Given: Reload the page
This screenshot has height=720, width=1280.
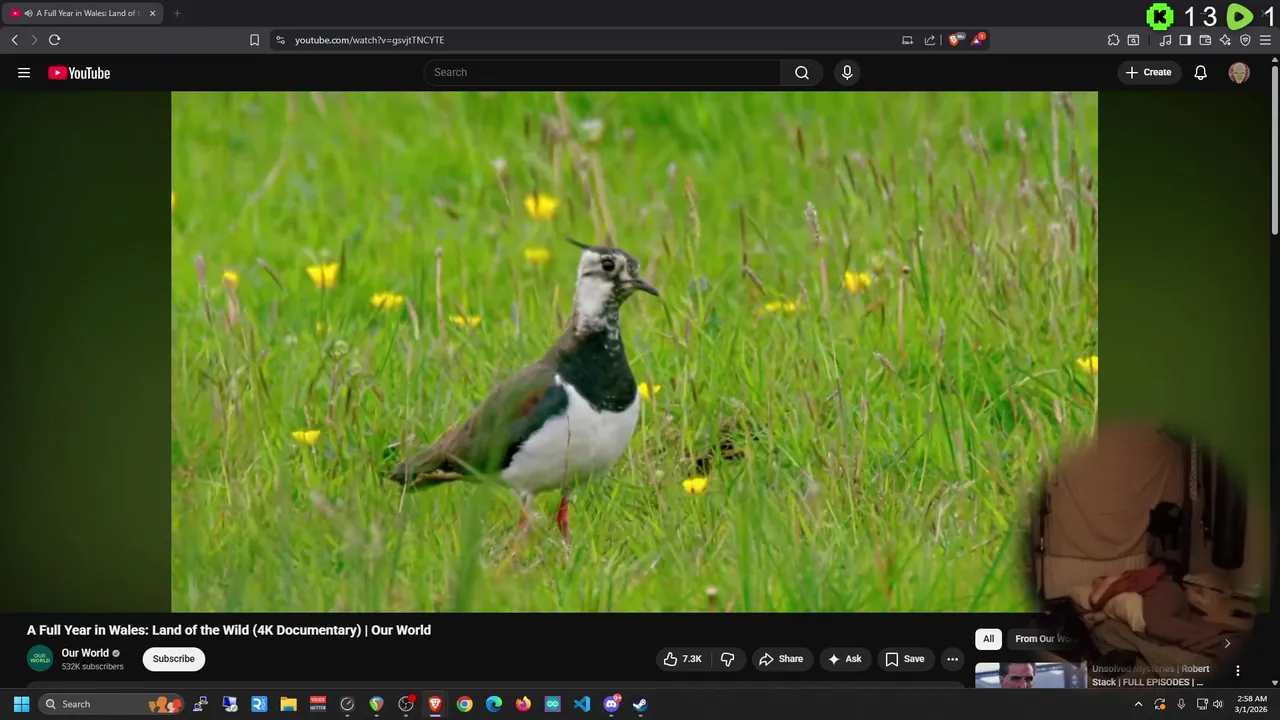Looking at the screenshot, I should [54, 40].
